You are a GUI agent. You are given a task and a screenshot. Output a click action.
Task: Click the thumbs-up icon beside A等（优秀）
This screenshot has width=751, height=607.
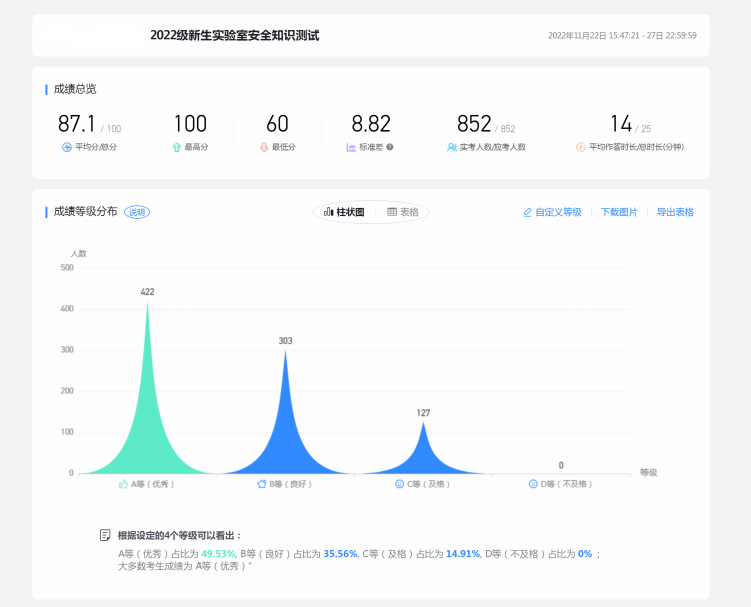[123, 484]
